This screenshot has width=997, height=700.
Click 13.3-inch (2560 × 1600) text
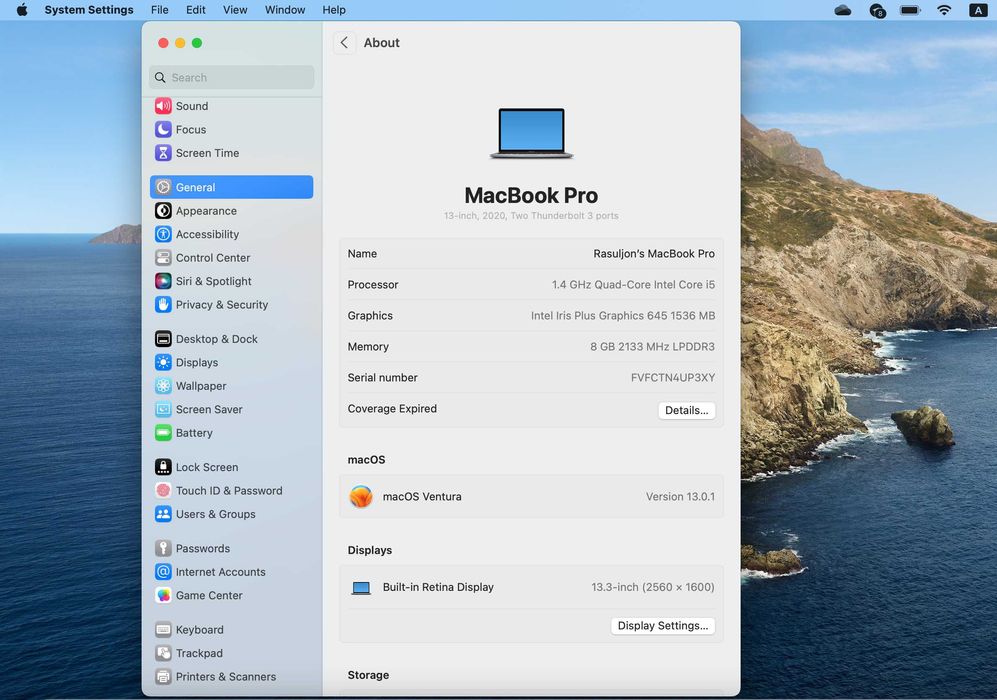[653, 587]
